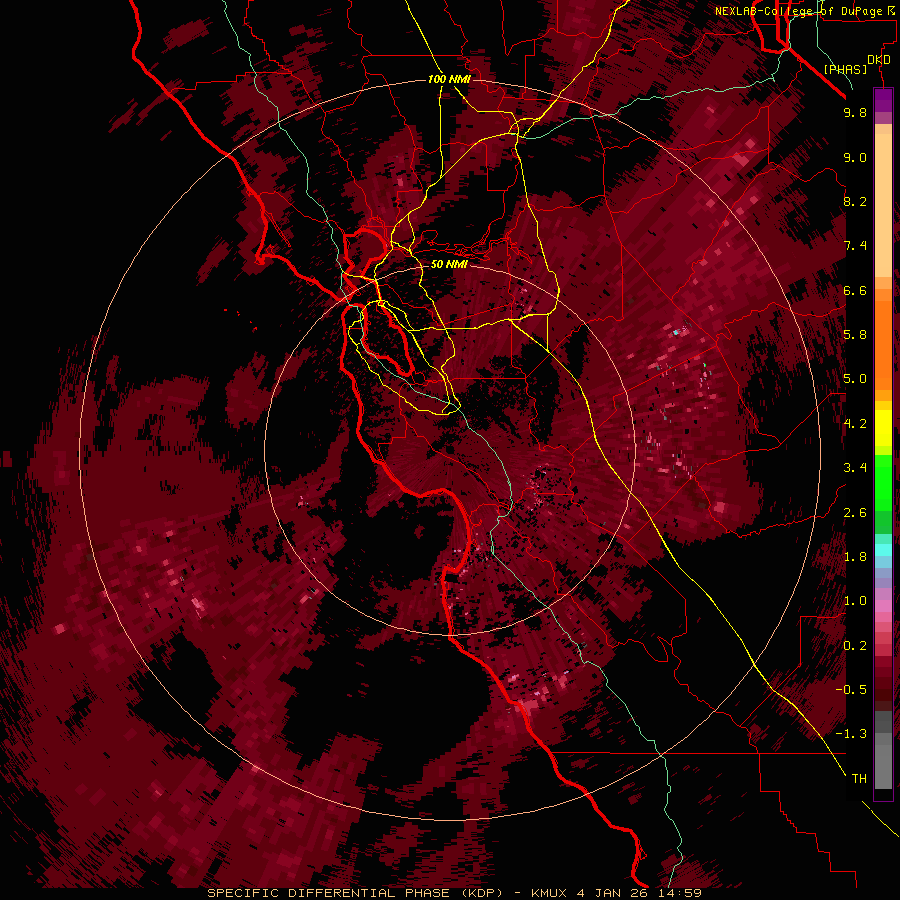Select the 3.4 scale value
Image resolution: width=900 pixels, height=900 pixels.
pos(855,468)
